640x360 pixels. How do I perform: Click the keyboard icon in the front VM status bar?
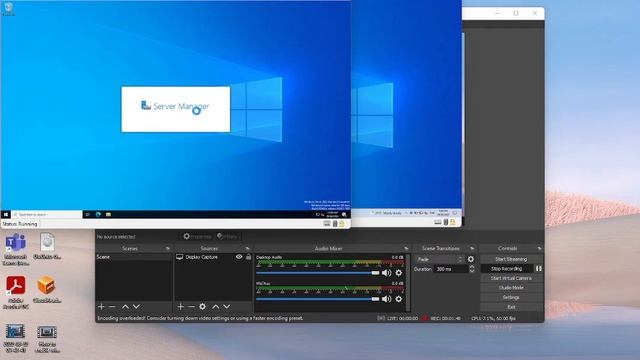click(x=327, y=224)
